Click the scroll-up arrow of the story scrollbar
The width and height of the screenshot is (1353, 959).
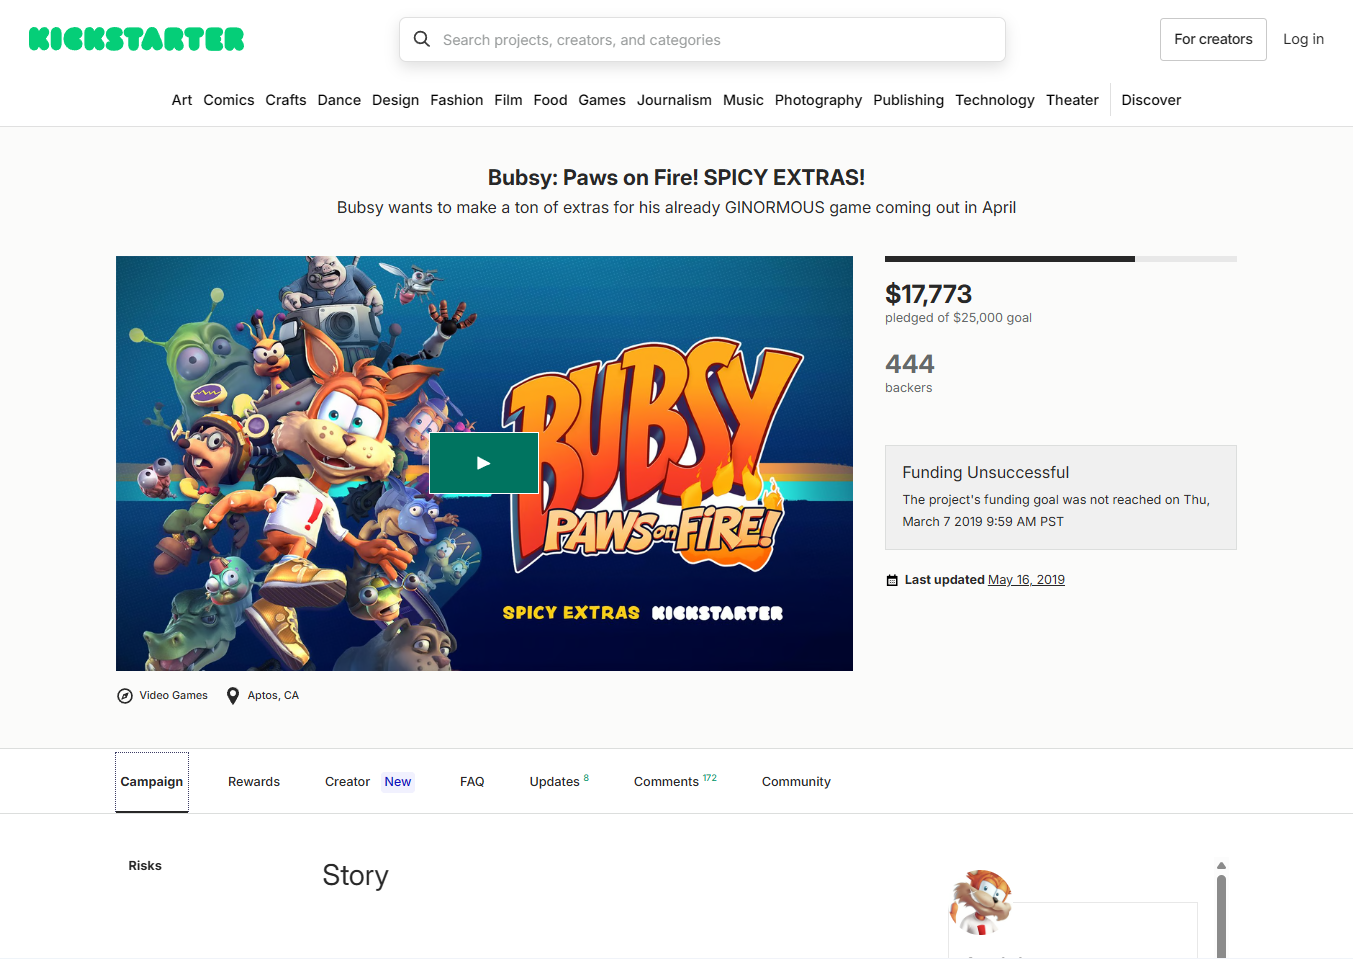coord(1221,866)
